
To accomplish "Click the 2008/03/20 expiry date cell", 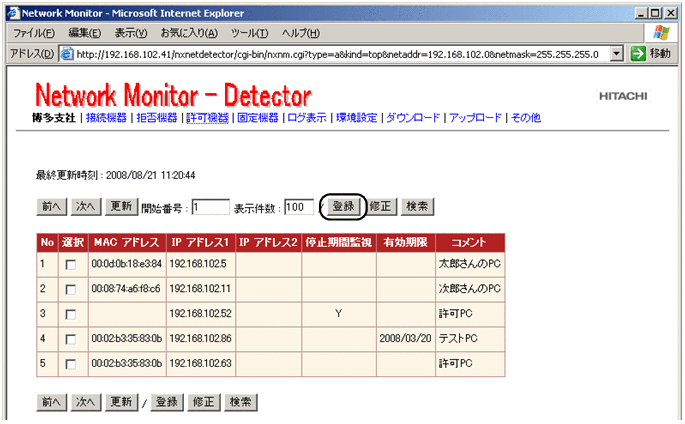I will pyautogui.click(x=405, y=338).
